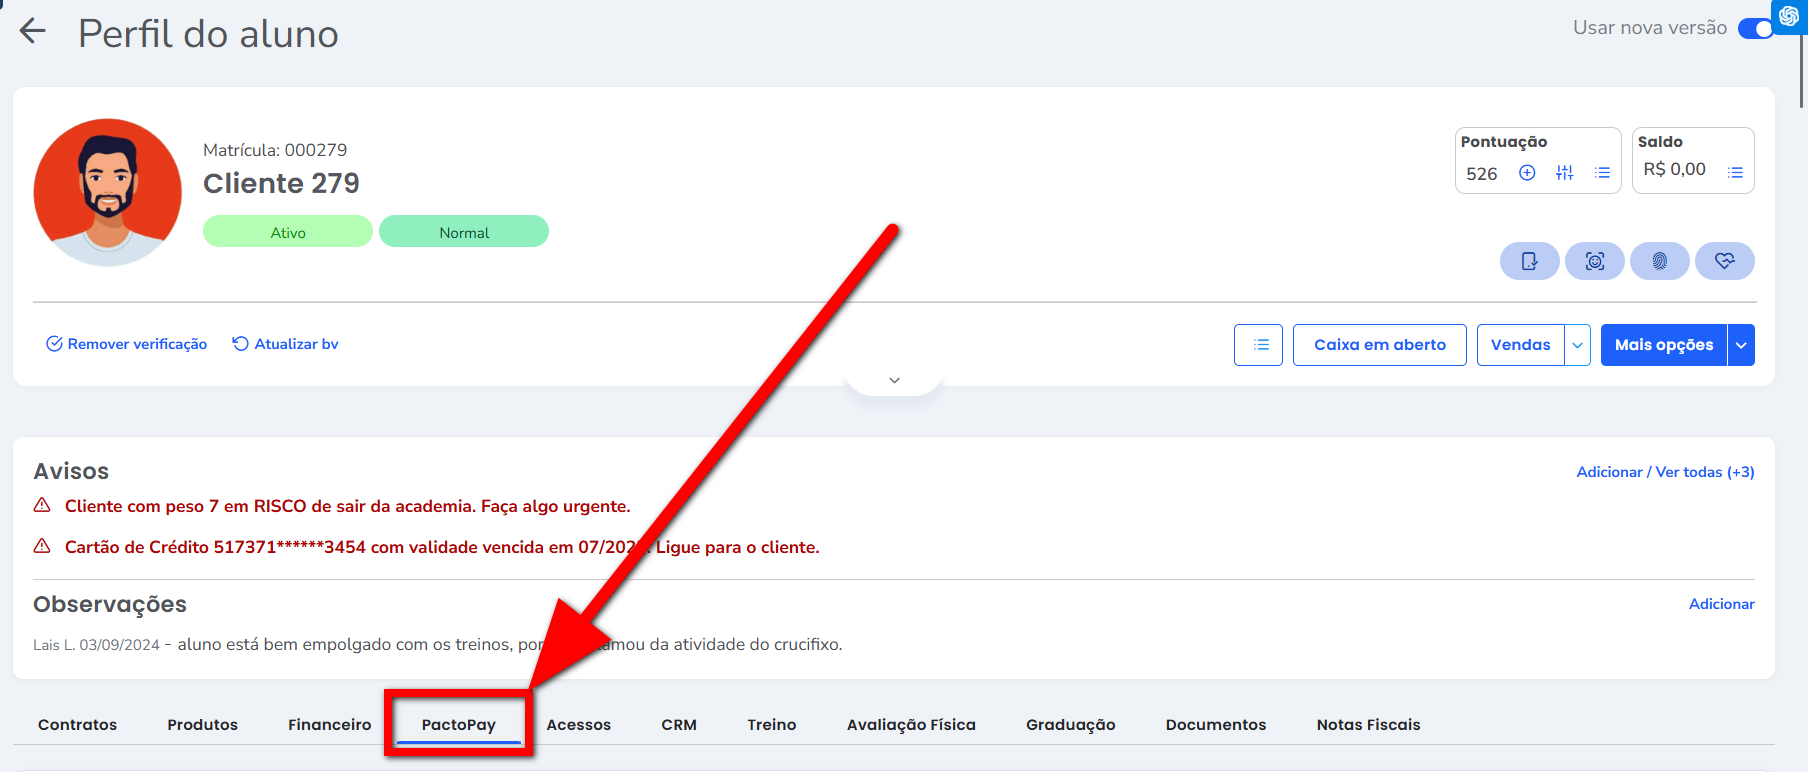Open Pontuação adjustment sliders icon

coord(1564,173)
